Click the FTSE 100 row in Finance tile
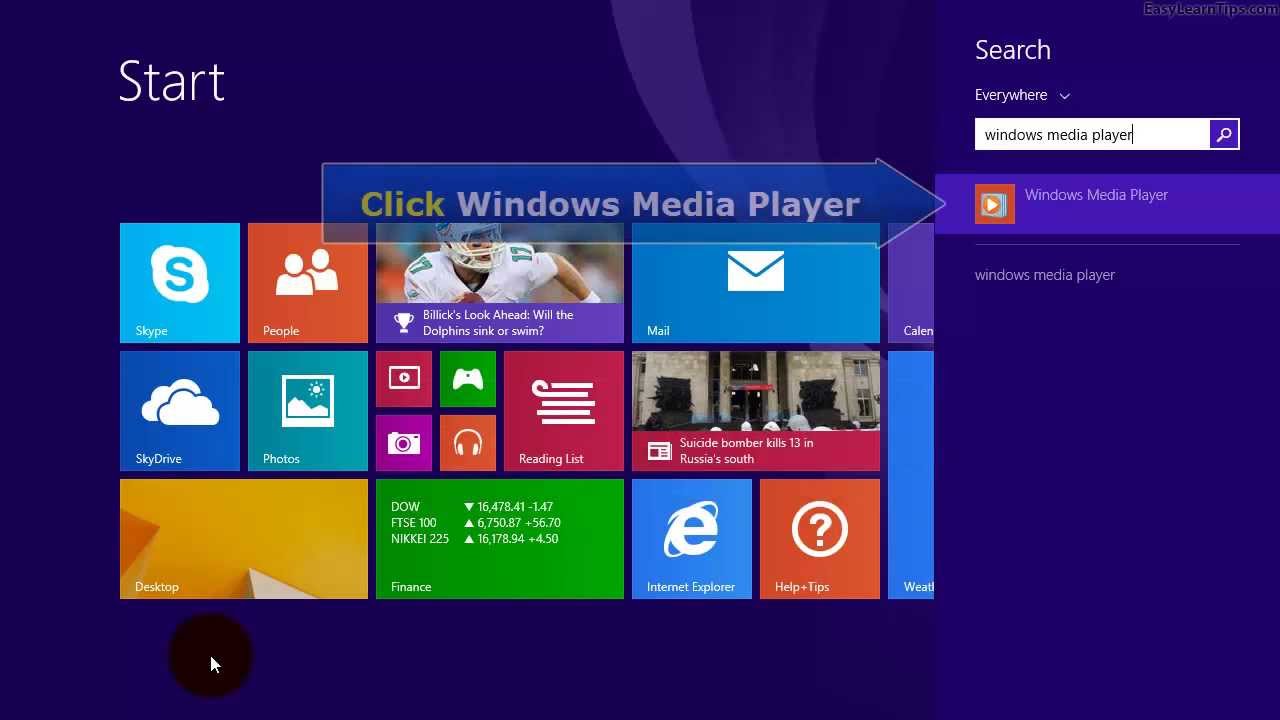The image size is (1280, 720). click(476, 523)
